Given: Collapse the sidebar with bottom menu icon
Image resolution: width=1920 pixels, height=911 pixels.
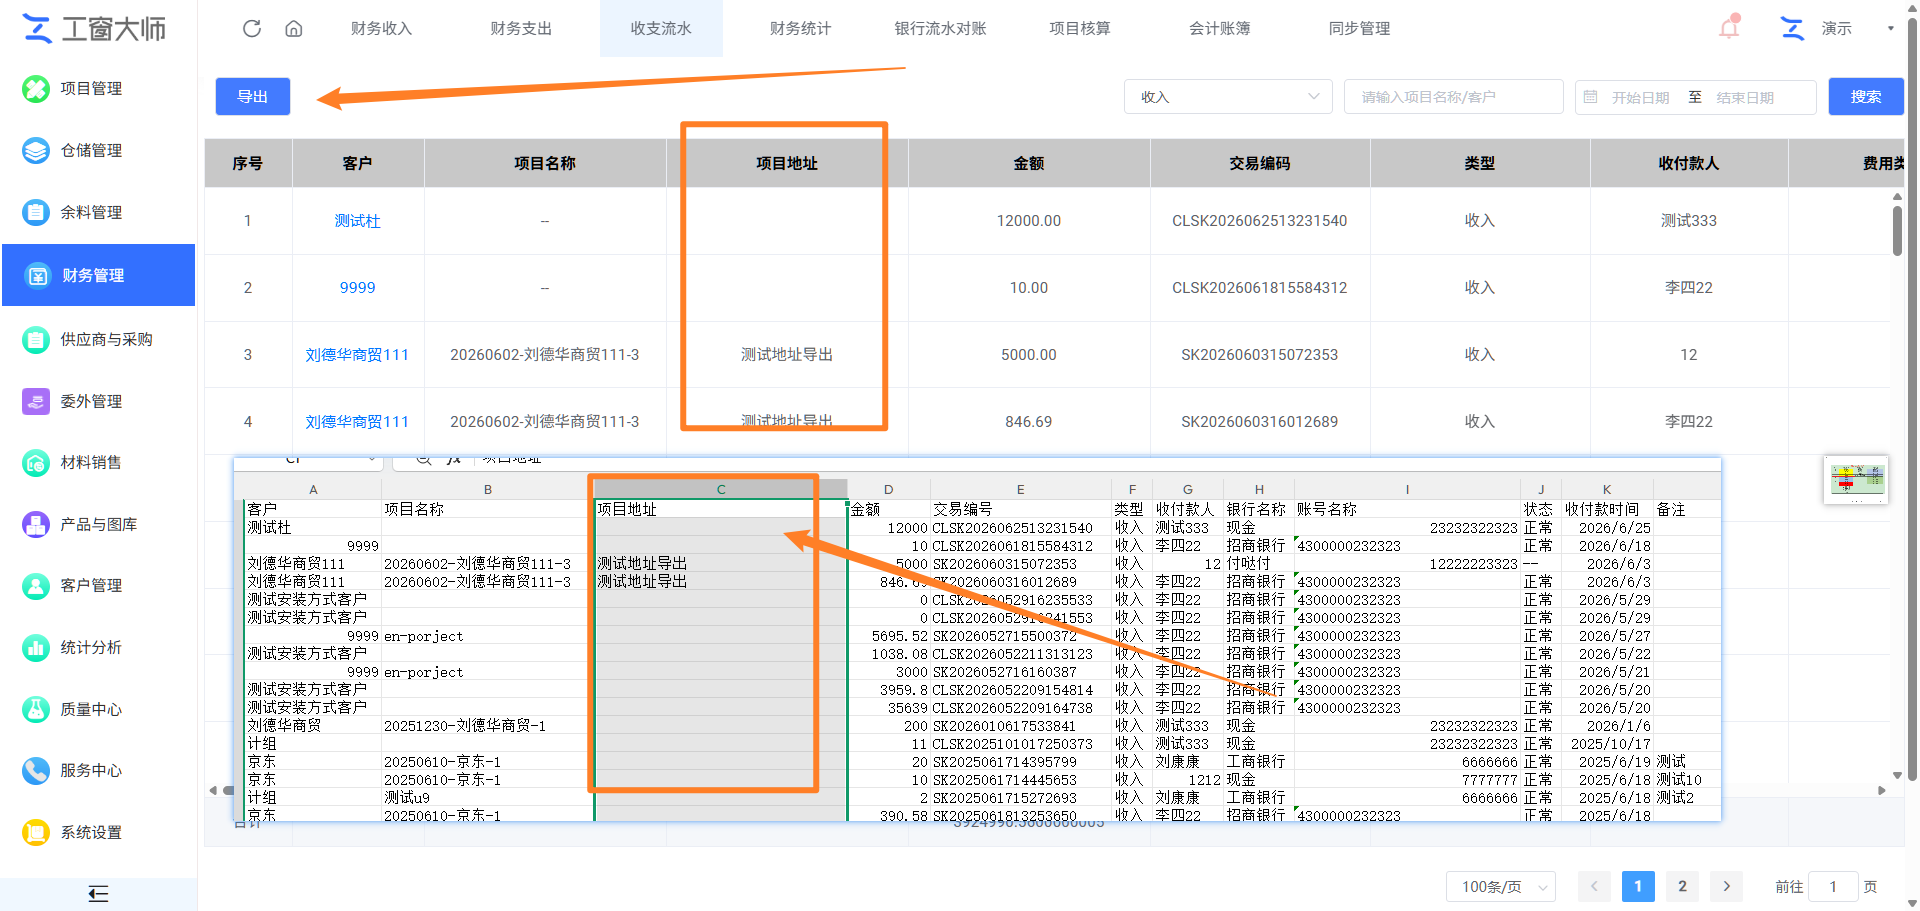Looking at the screenshot, I should (98, 894).
